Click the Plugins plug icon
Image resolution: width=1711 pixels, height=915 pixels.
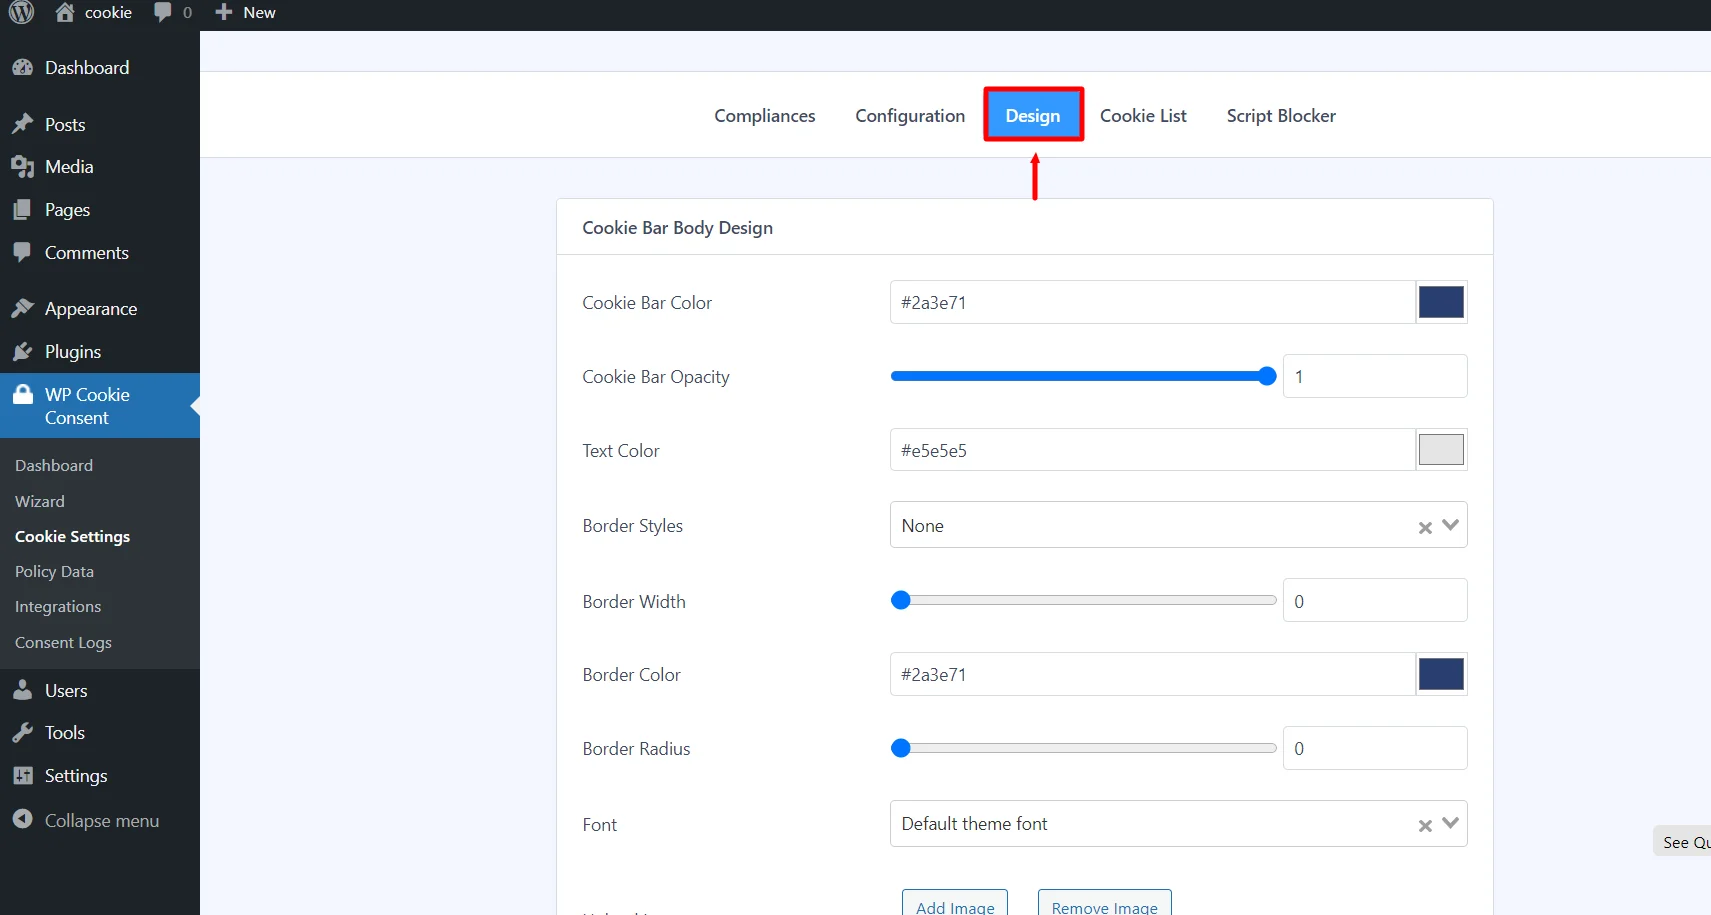click(24, 351)
